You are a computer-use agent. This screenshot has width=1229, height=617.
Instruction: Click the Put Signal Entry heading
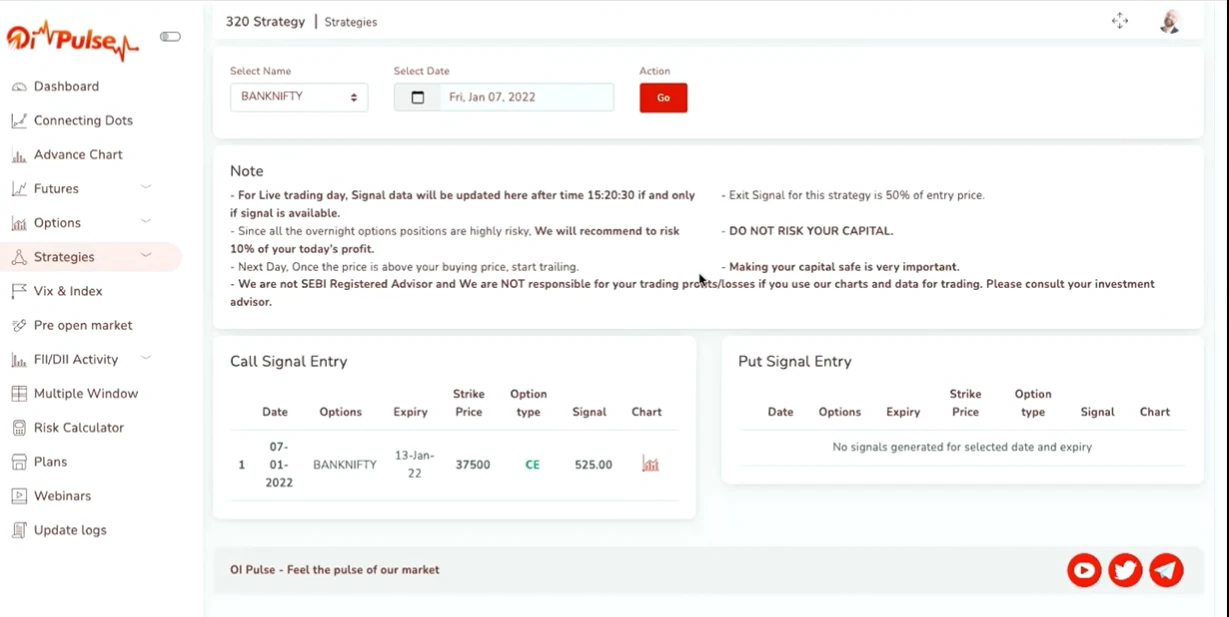click(795, 362)
